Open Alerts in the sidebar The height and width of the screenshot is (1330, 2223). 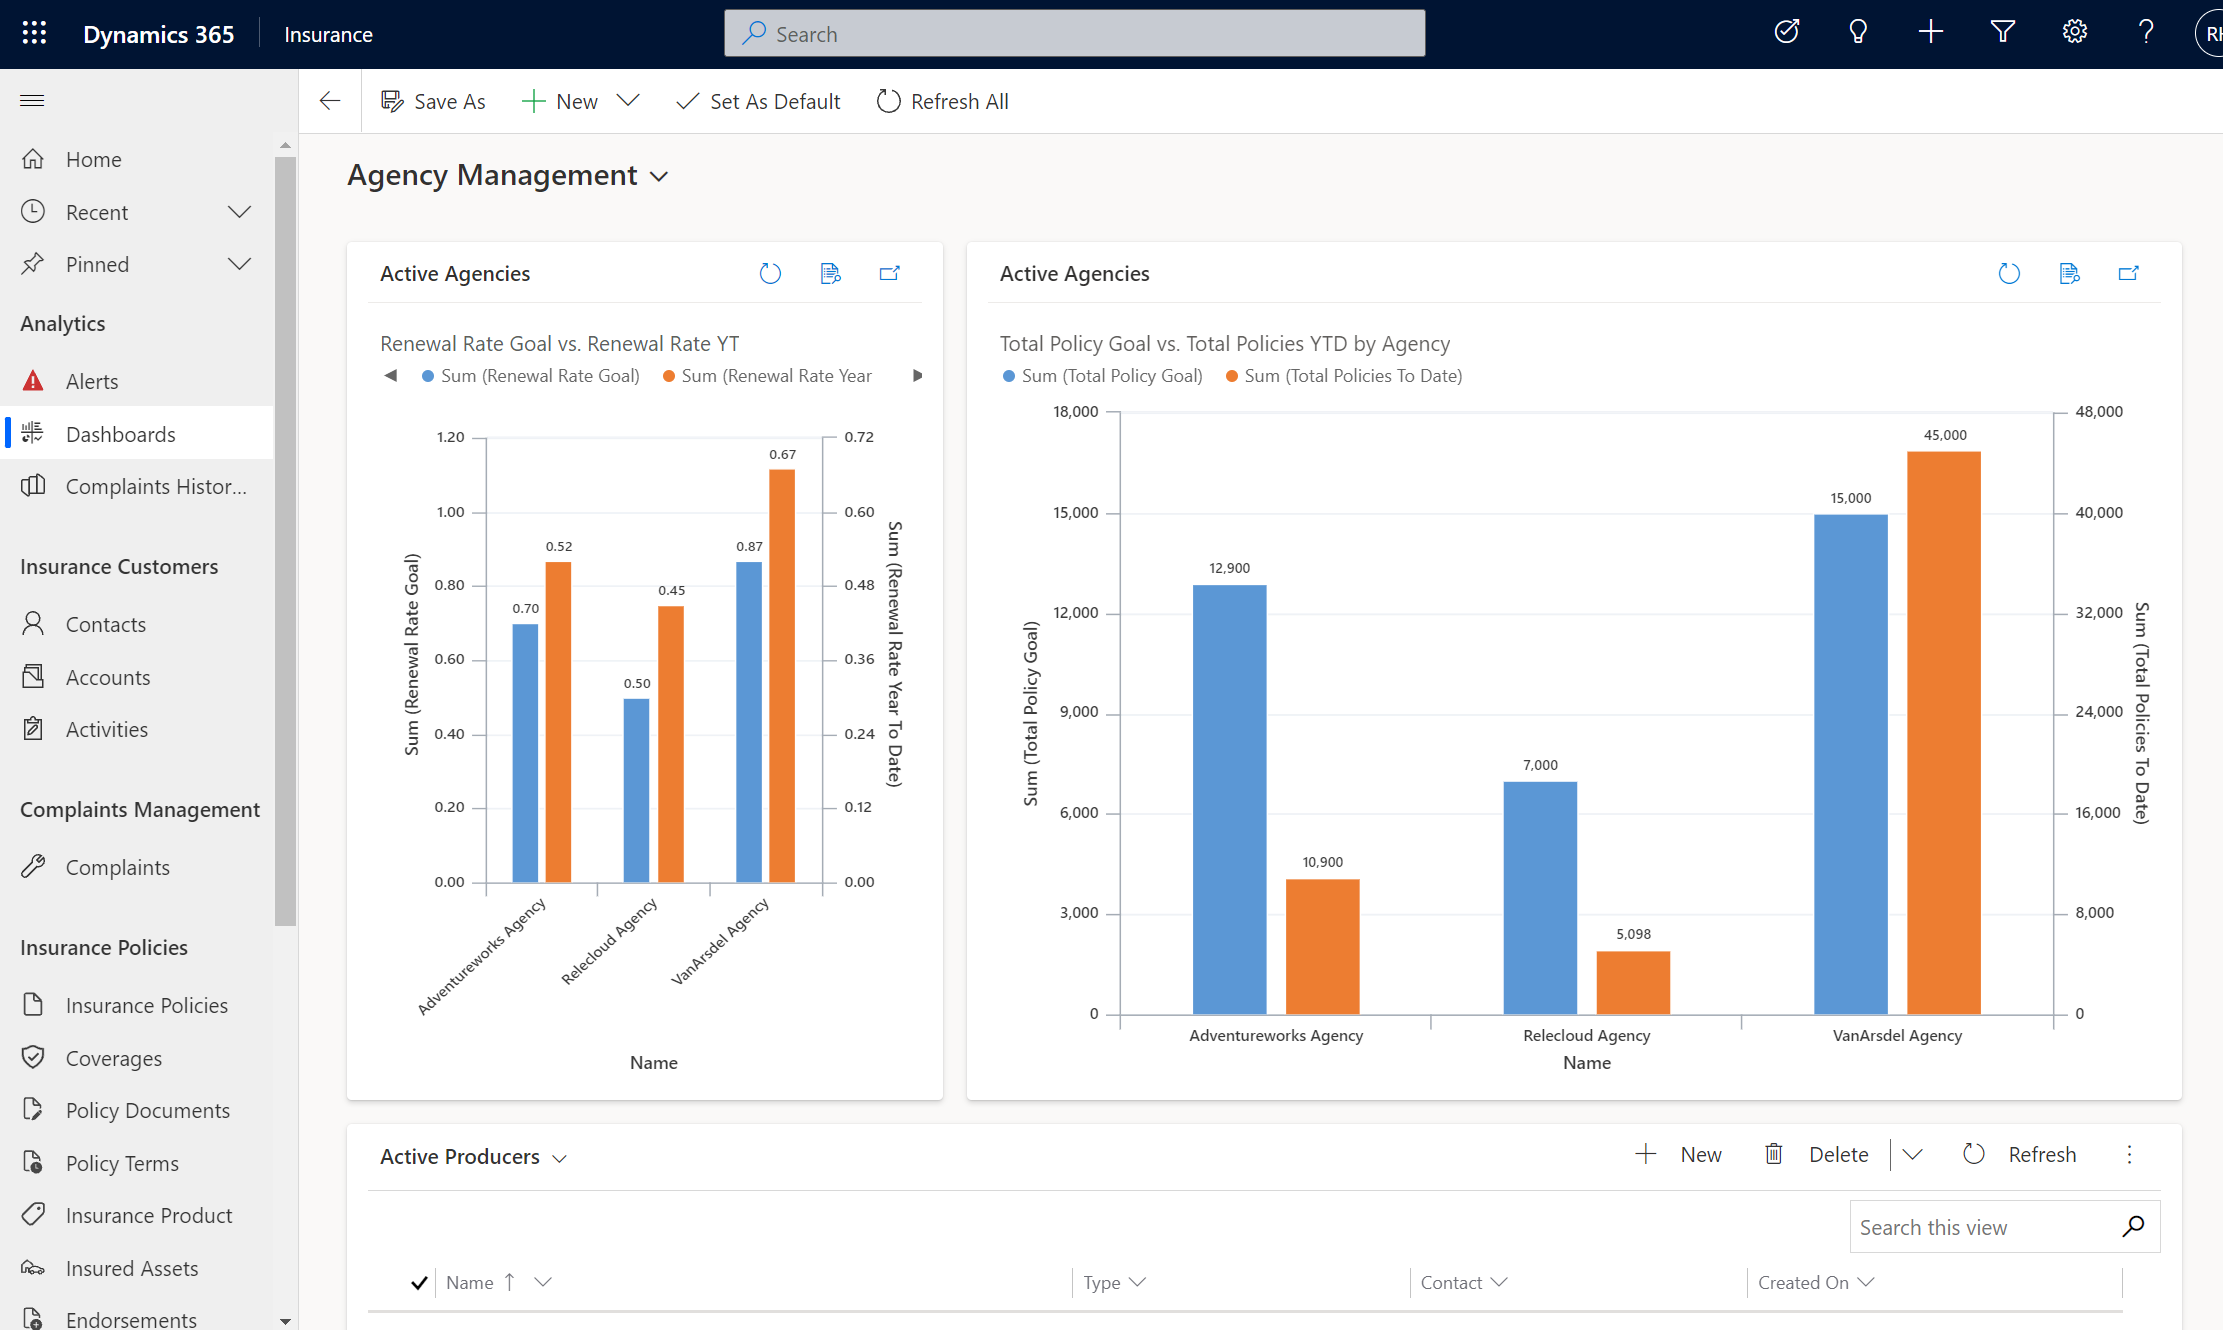(x=138, y=381)
